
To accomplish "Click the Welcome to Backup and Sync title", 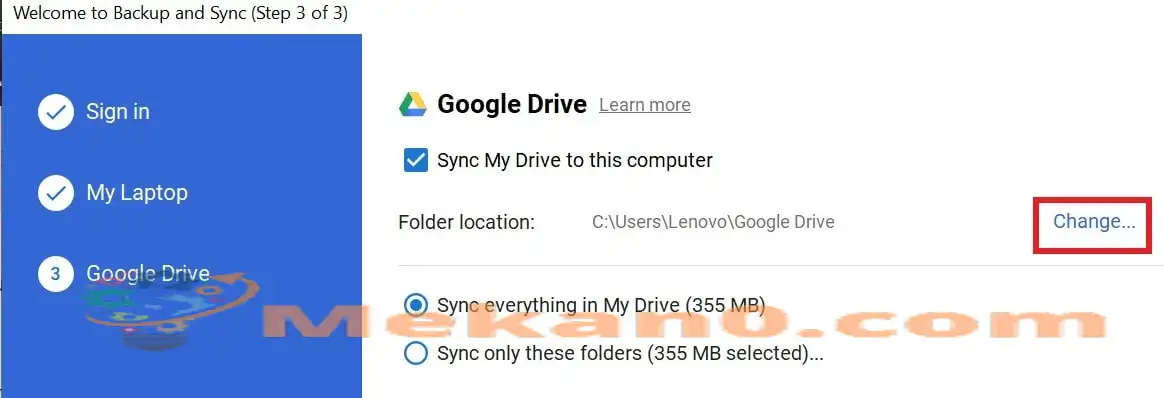I will coord(180,13).
